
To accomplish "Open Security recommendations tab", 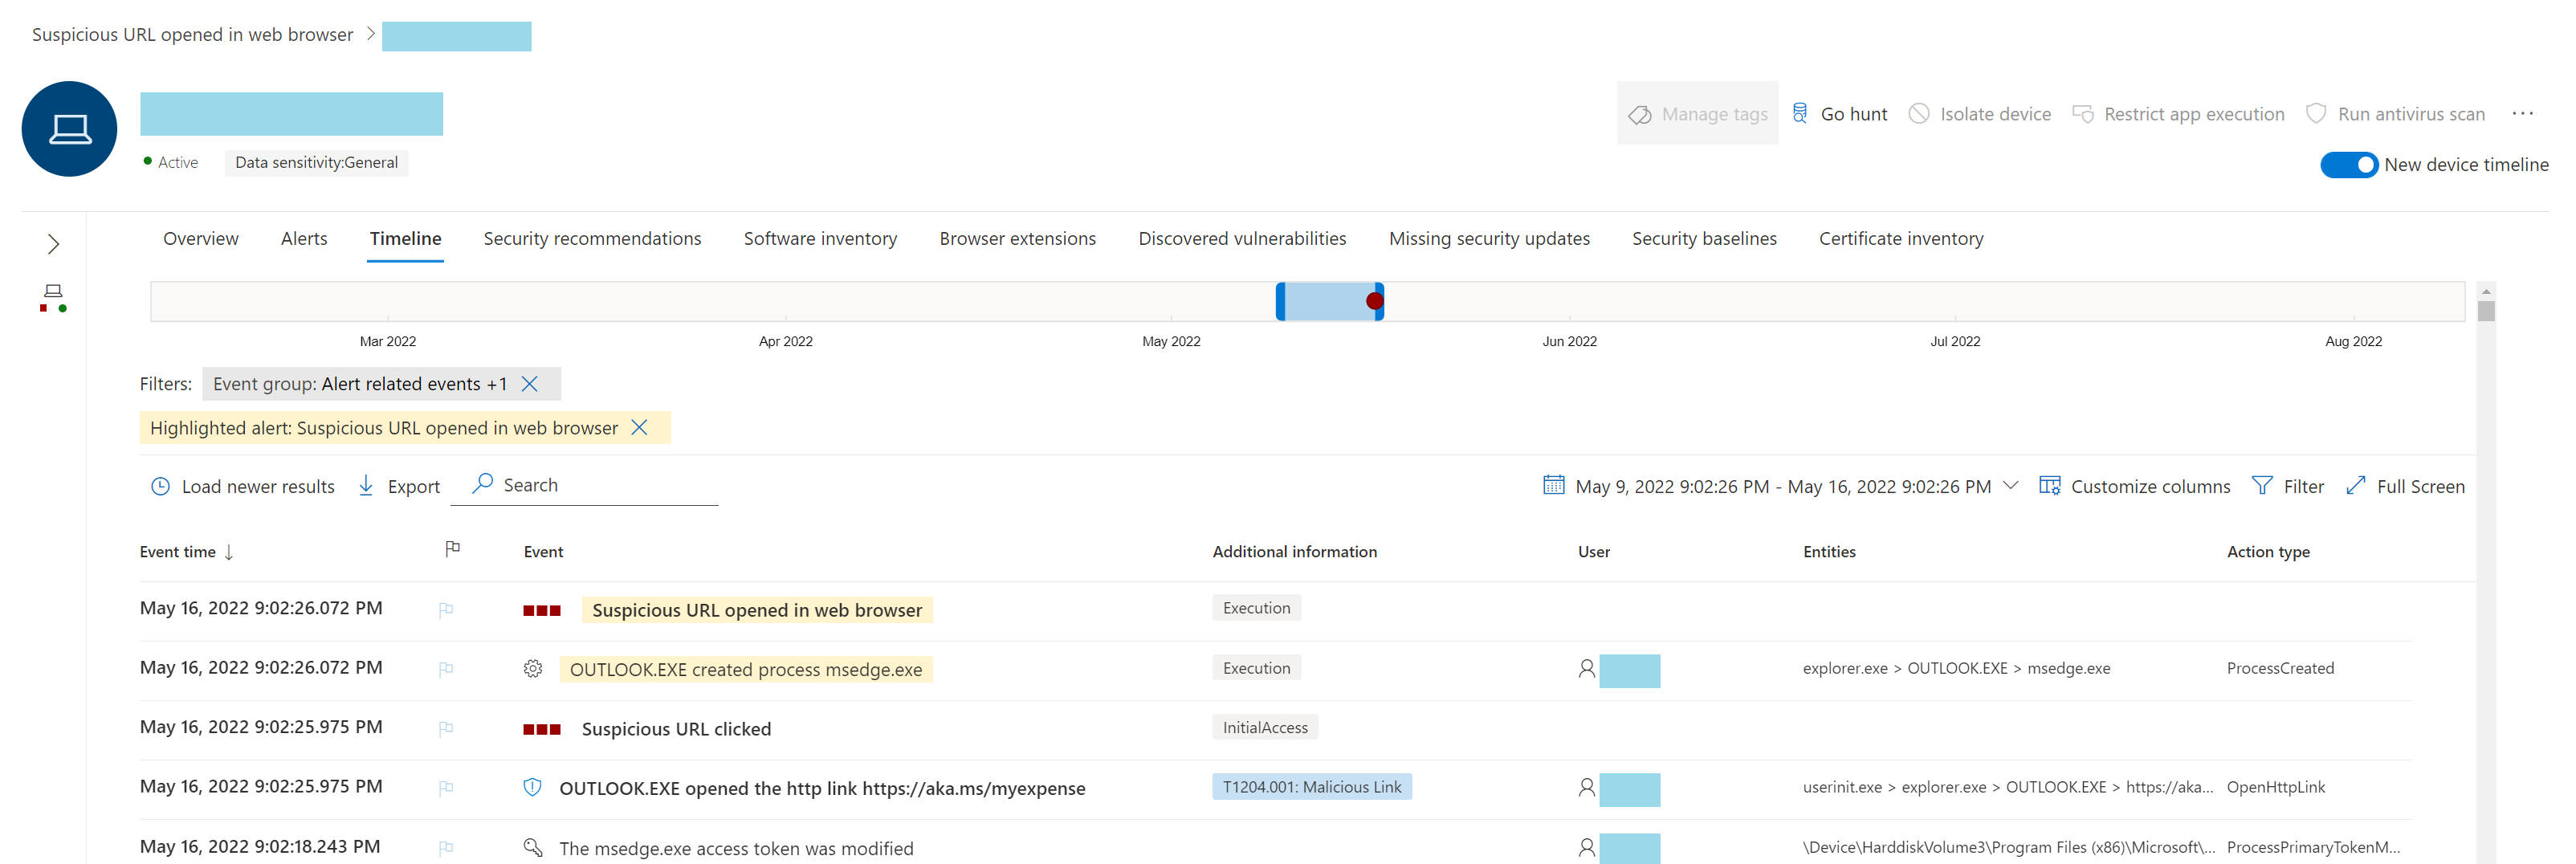I will click(x=592, y=239).
